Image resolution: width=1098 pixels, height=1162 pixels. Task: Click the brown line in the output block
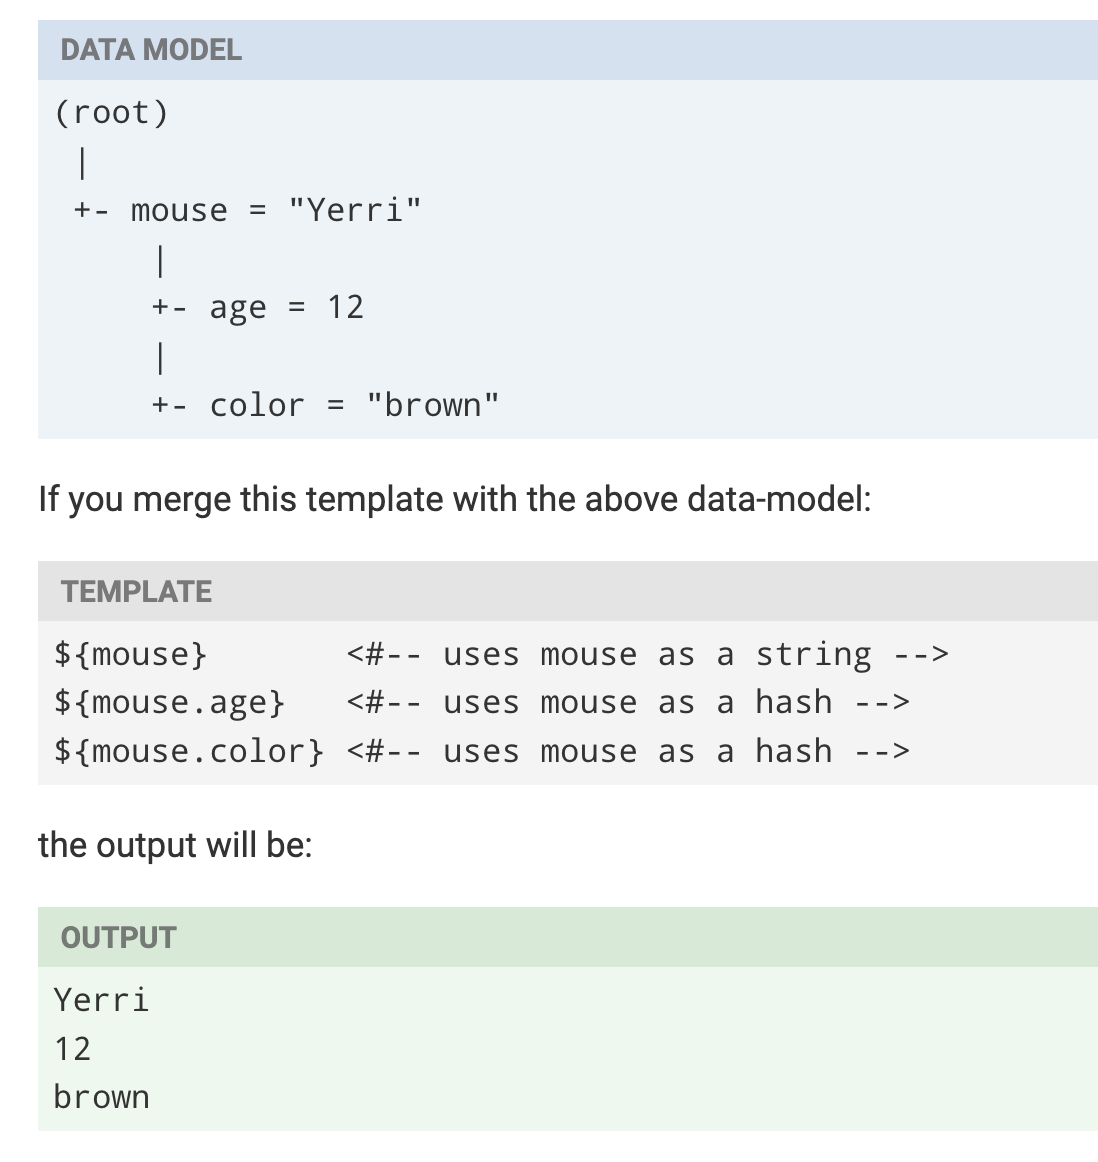click(x=101, y=1098)
